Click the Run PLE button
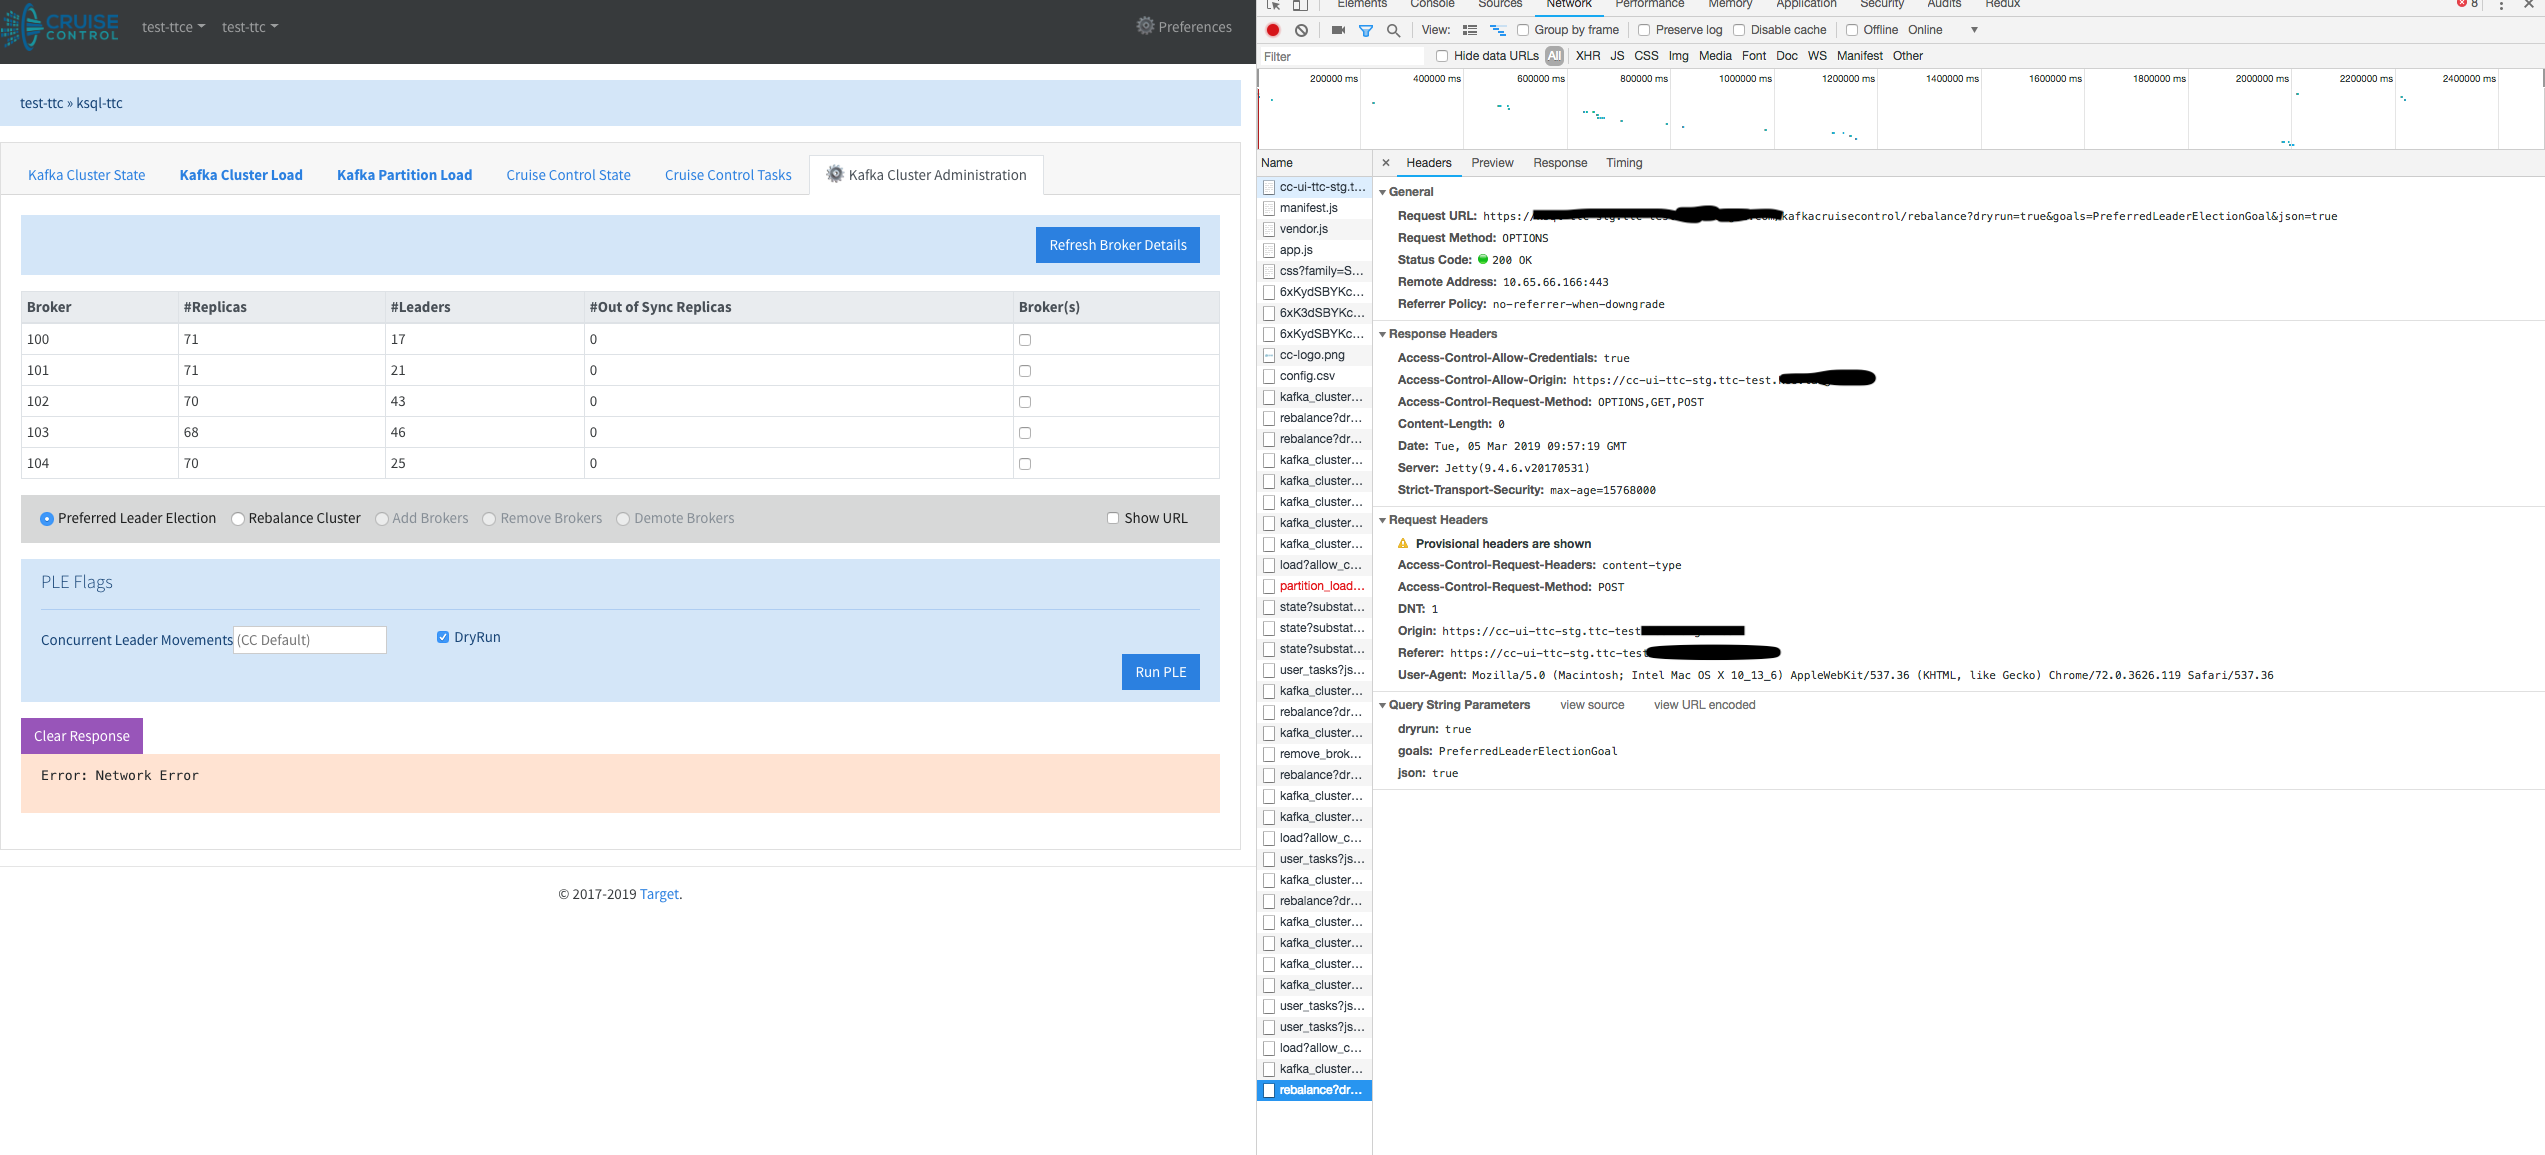Screen dimensions: 2545x1155 point(1160,672)
